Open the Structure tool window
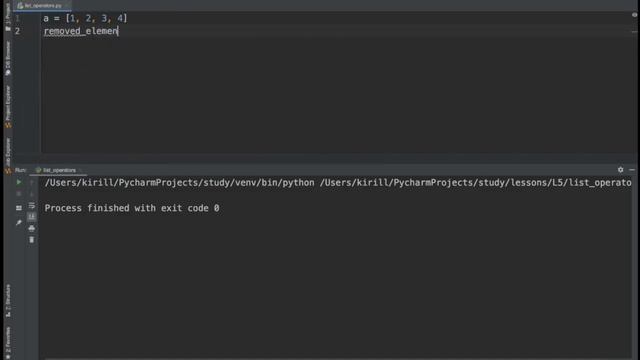 click(x=8, y=301)
